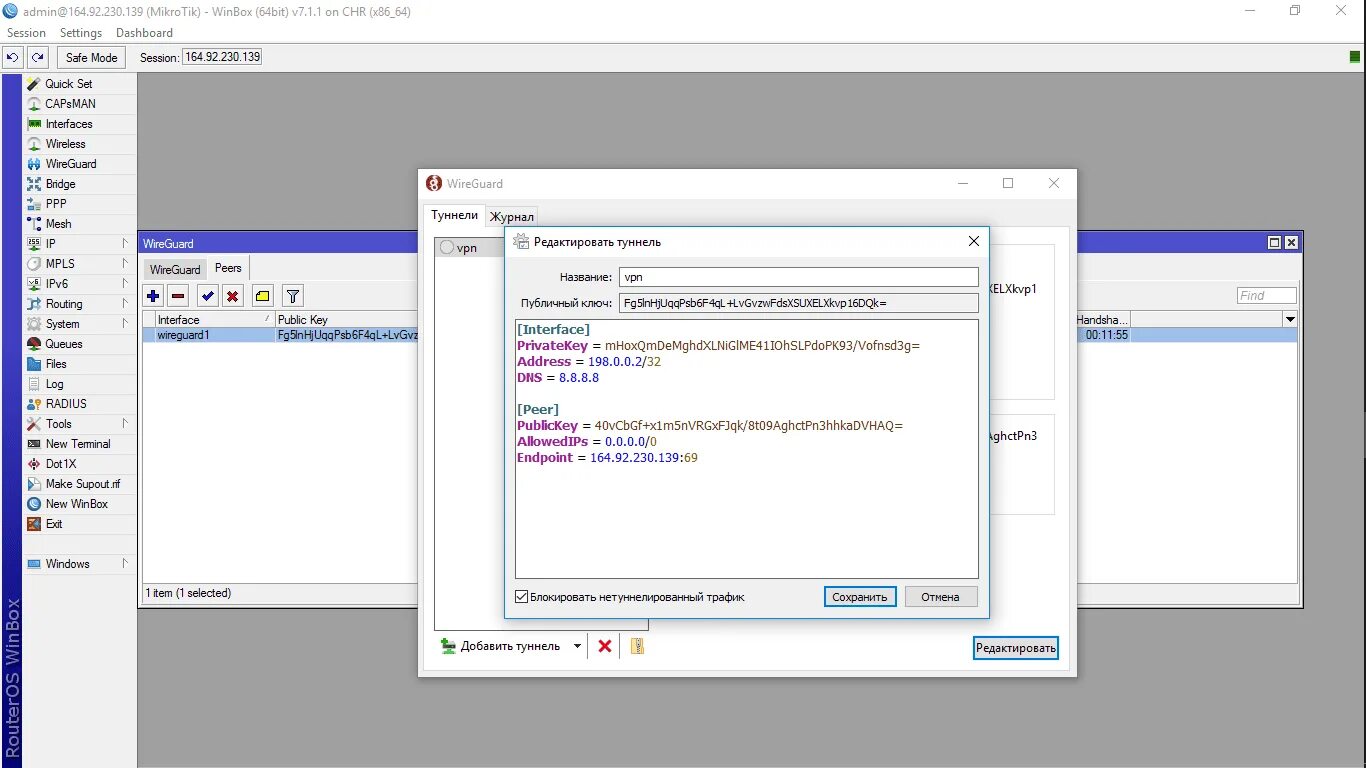Open column selector dropdown in Peers table
Screen dimensions: 1366x768
[x=1290, y=320]
